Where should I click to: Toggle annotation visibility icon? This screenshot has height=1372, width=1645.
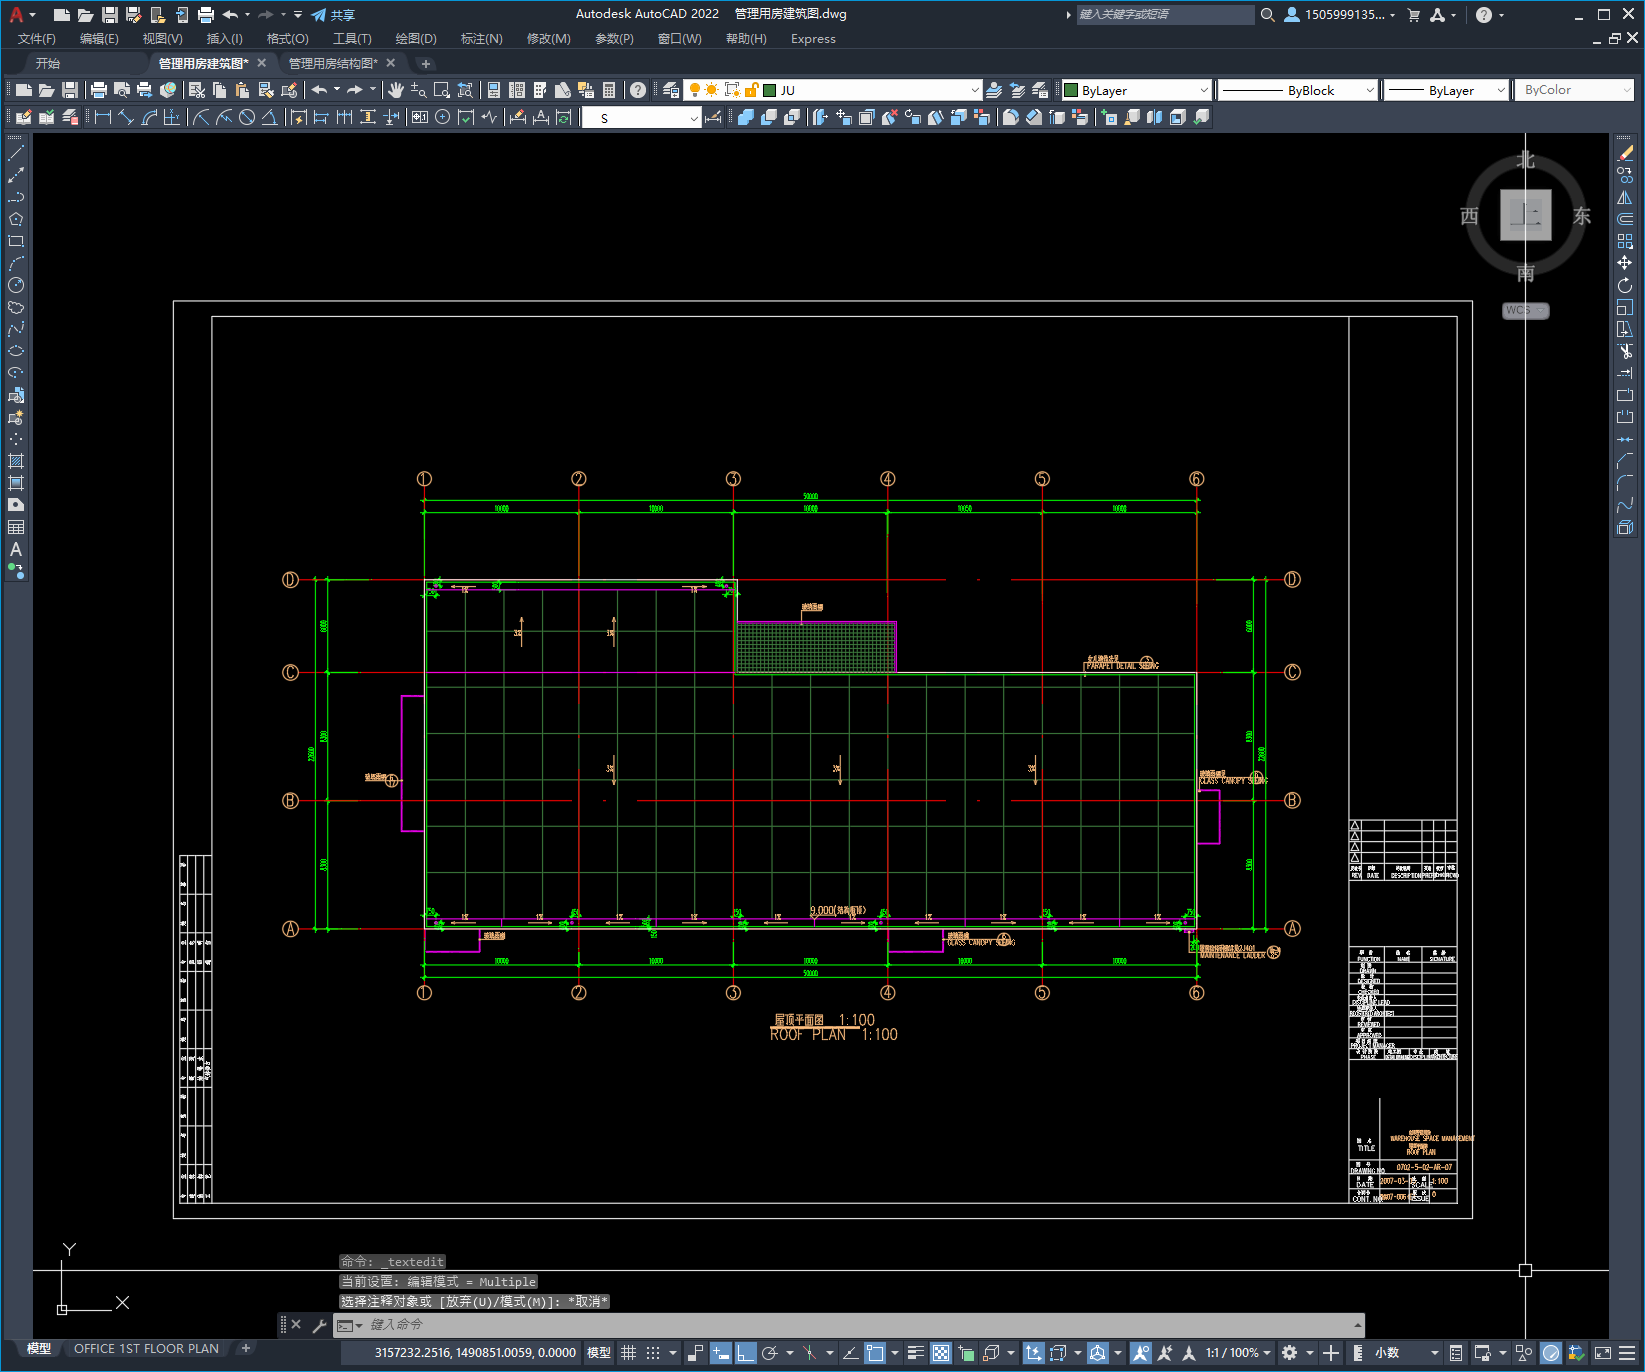point(1141,1353)
